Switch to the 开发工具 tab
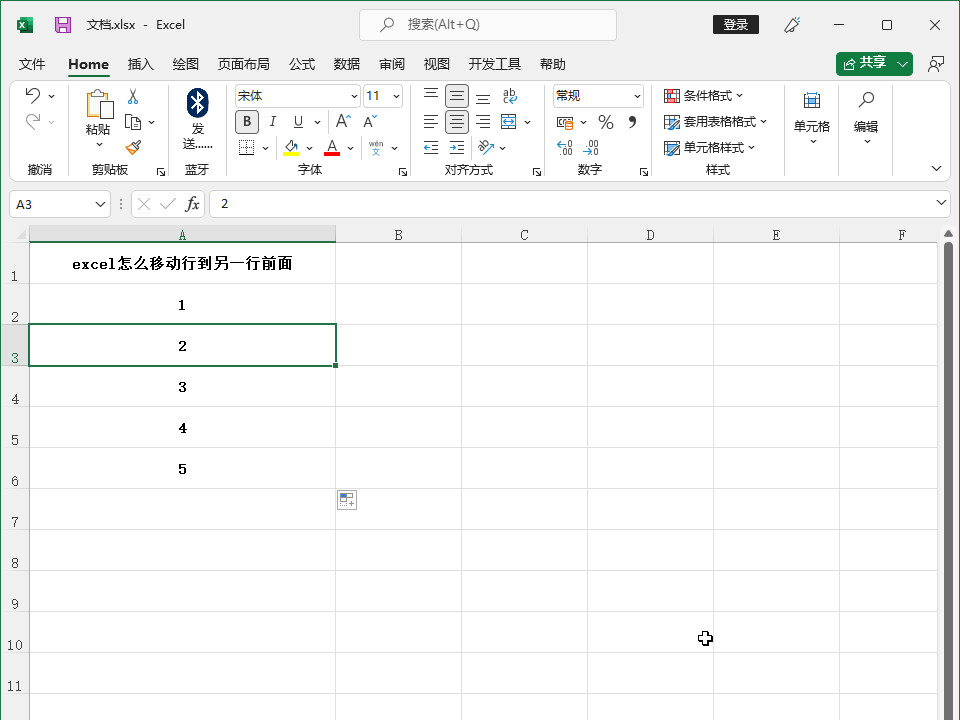960x720 pixels. 494,64
